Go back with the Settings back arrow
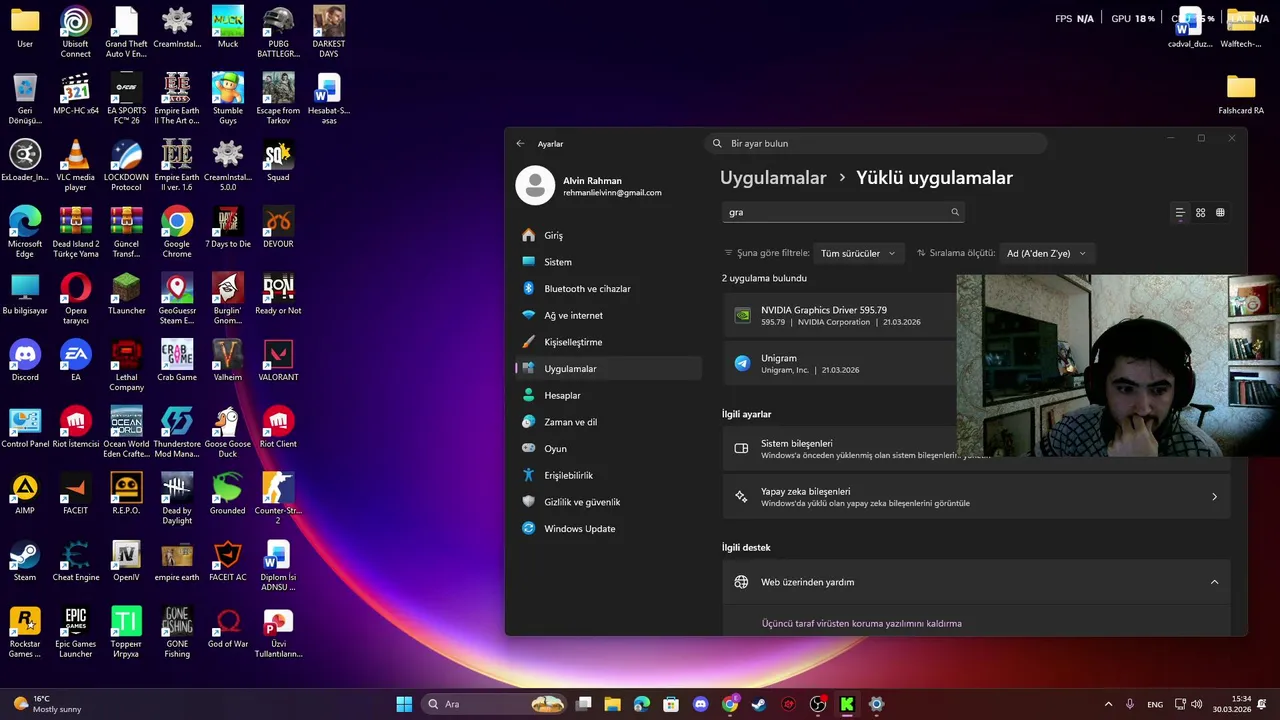Viewport: 1280px width, 720px height. tap(520, 144)
